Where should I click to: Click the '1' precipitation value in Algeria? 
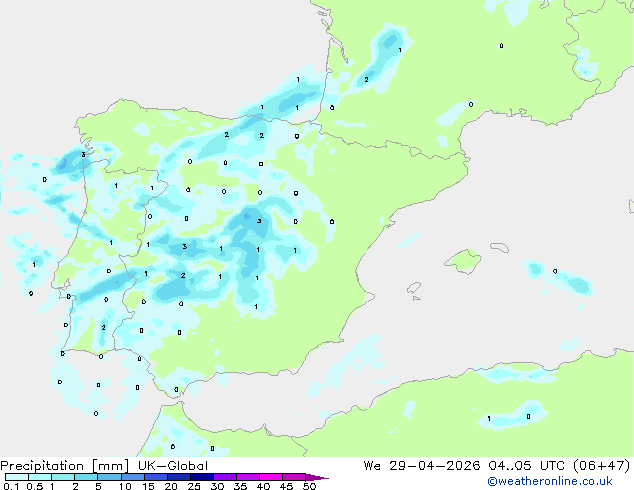(x=489, y=418)
